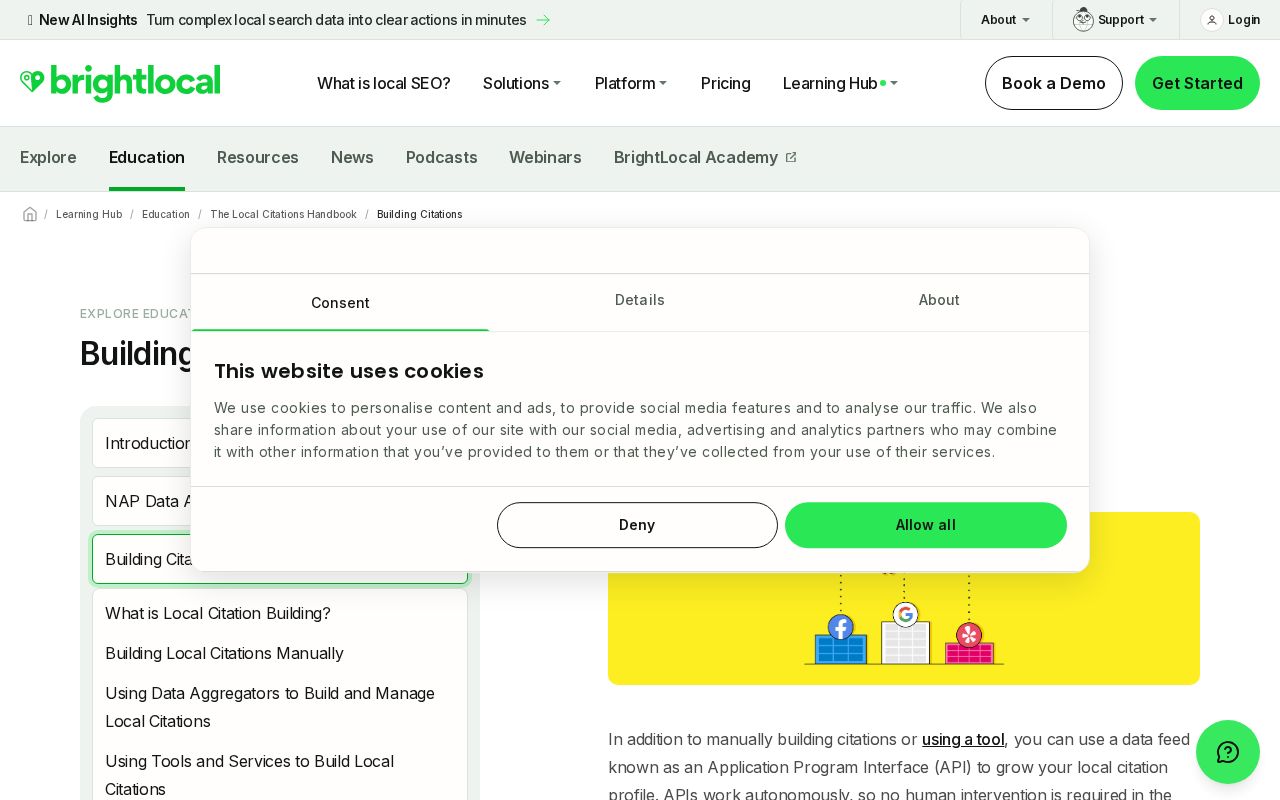Click Learning Hub breadcrumb link

(89, 214)
